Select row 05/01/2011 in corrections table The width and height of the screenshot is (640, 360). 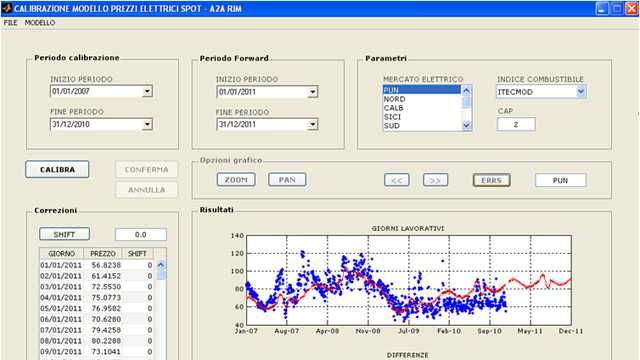(x=96, y=309)
